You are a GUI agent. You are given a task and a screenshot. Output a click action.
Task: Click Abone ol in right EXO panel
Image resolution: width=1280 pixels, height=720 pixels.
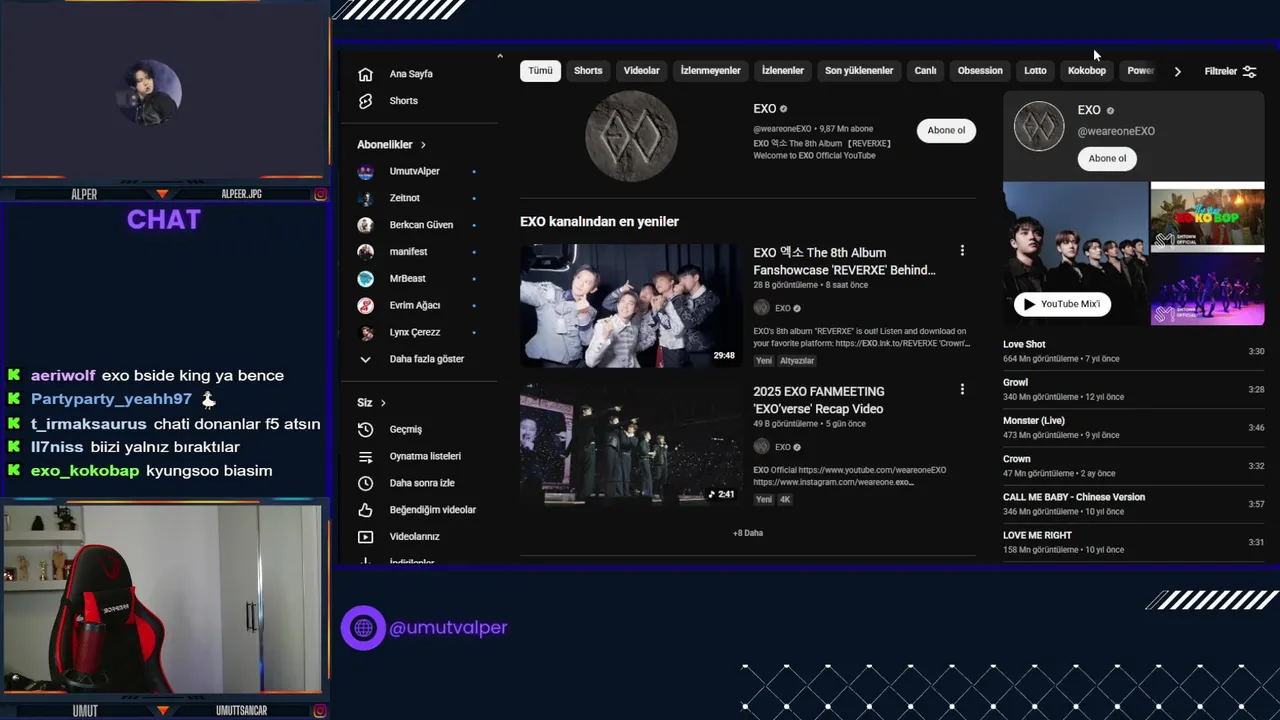click(x=1107, y=159)
